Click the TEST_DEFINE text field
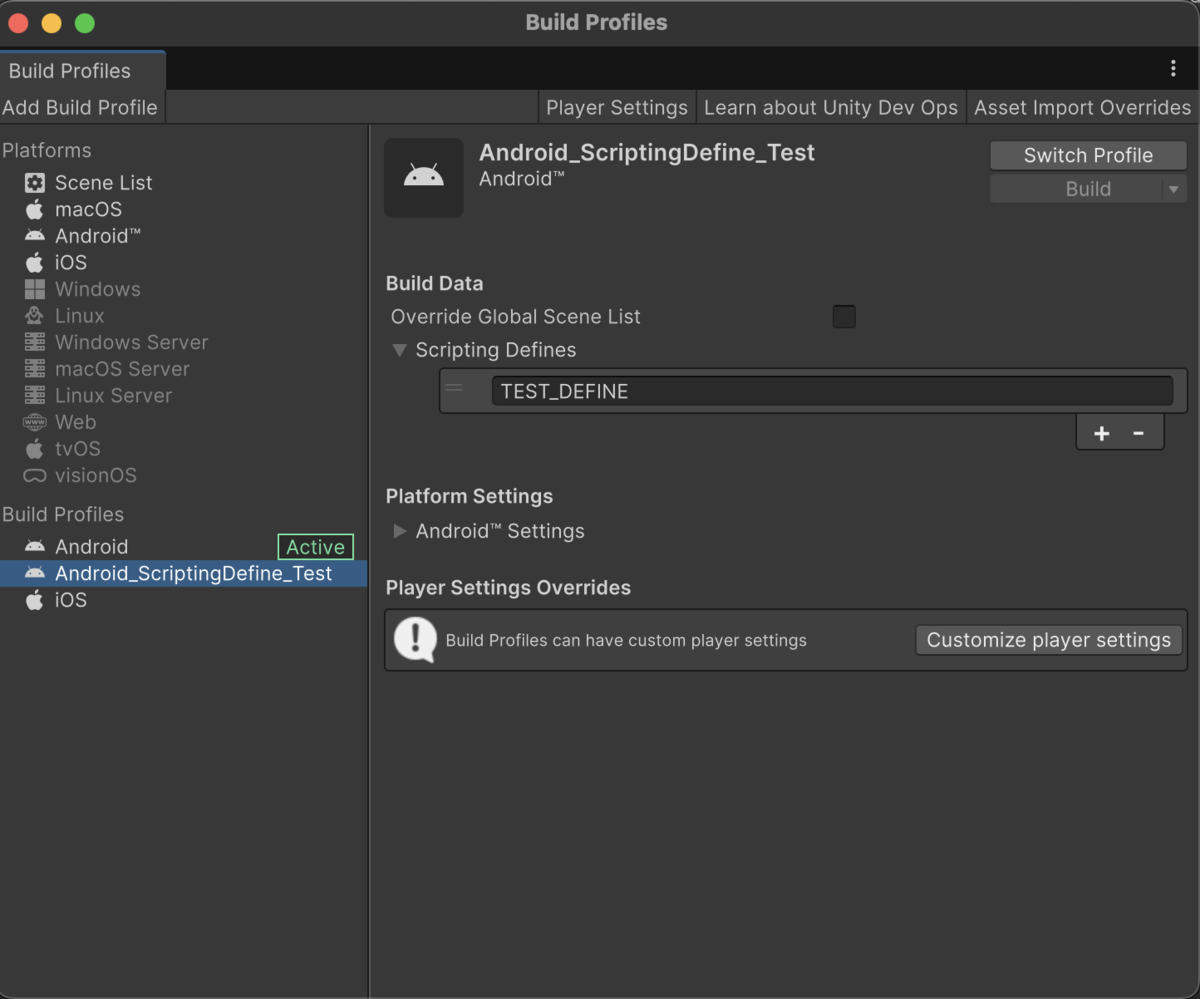Viewport: 1200px width, 999px height. tap(832, 391)
